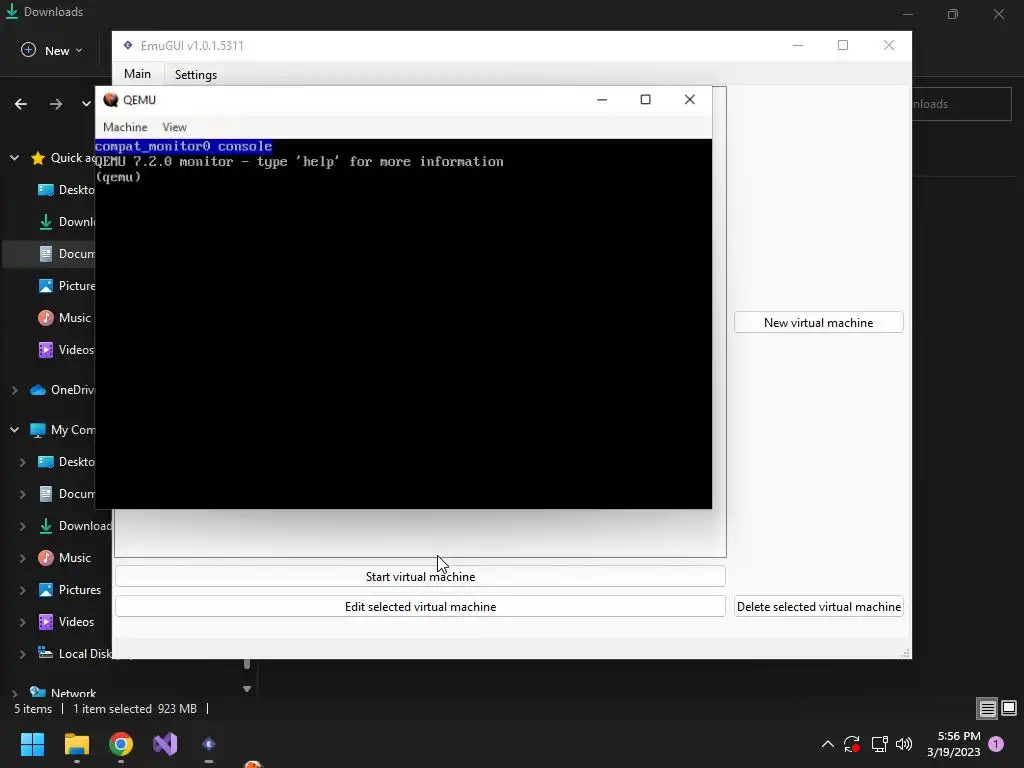Click the network tray icon
The width and height of the screenshot is (1024, 768).
tap(879, 744)
